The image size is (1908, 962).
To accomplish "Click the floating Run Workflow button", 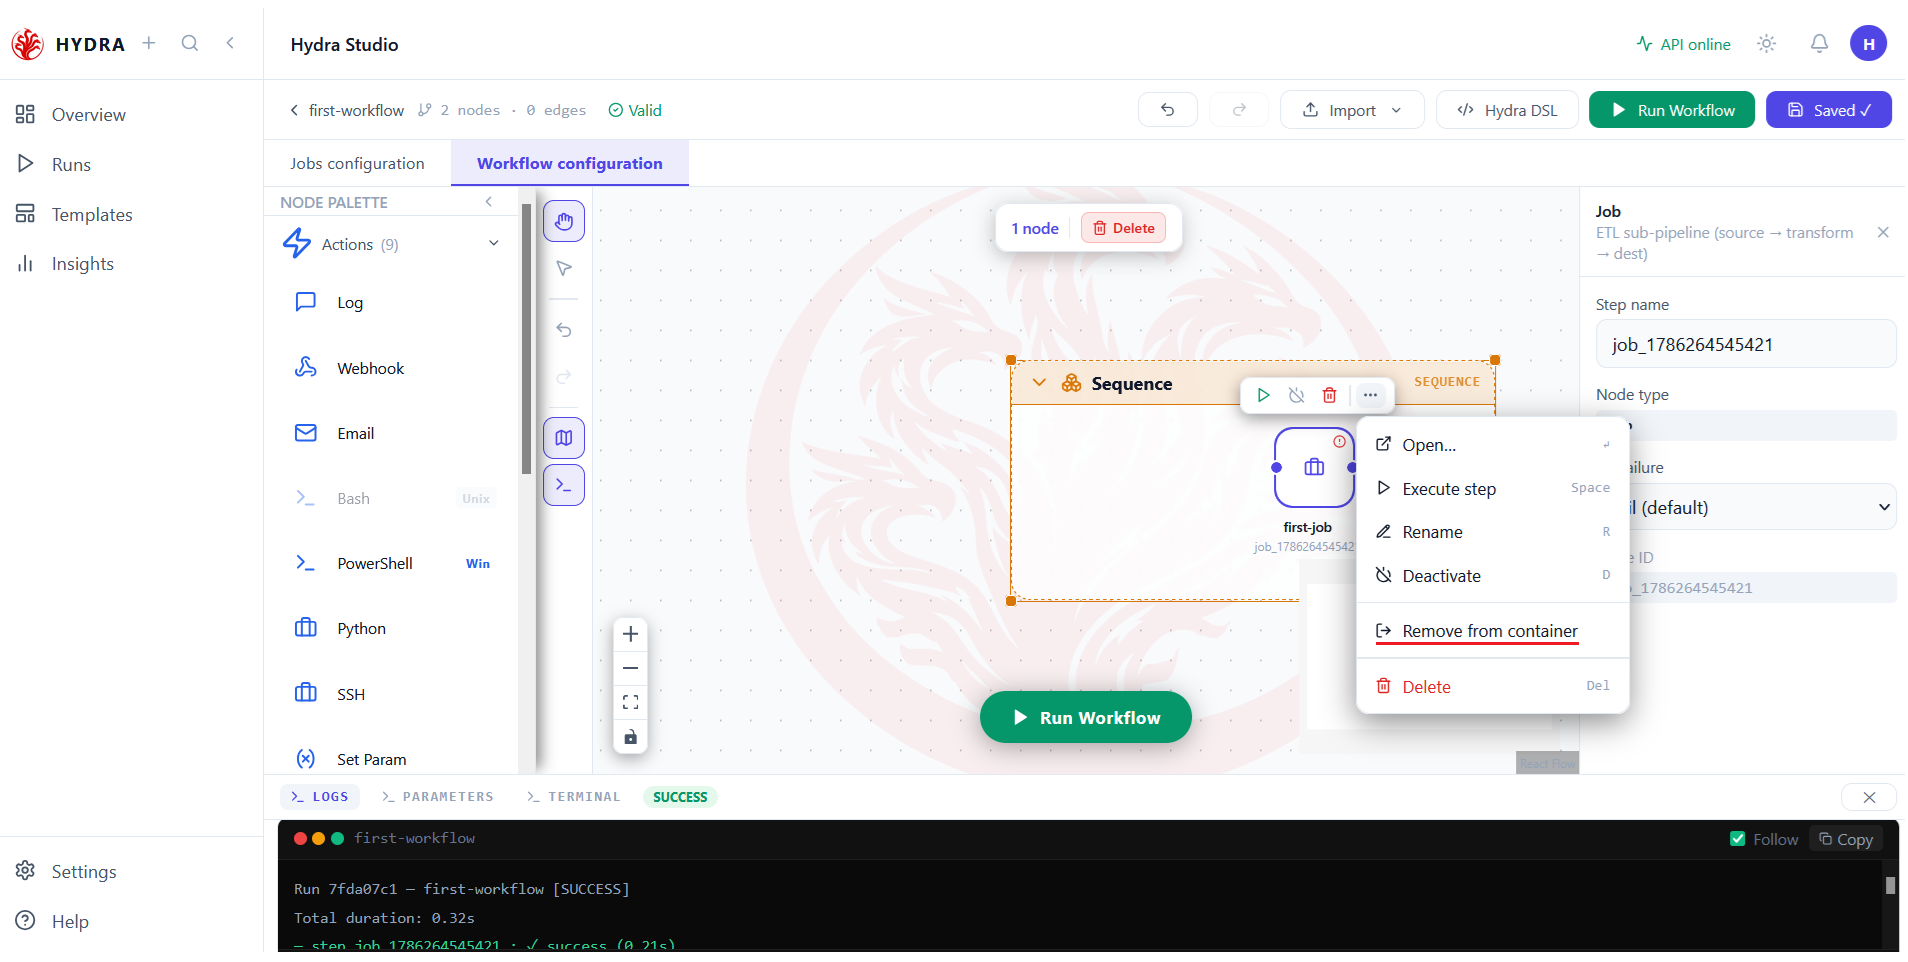I will [1086, 717].
